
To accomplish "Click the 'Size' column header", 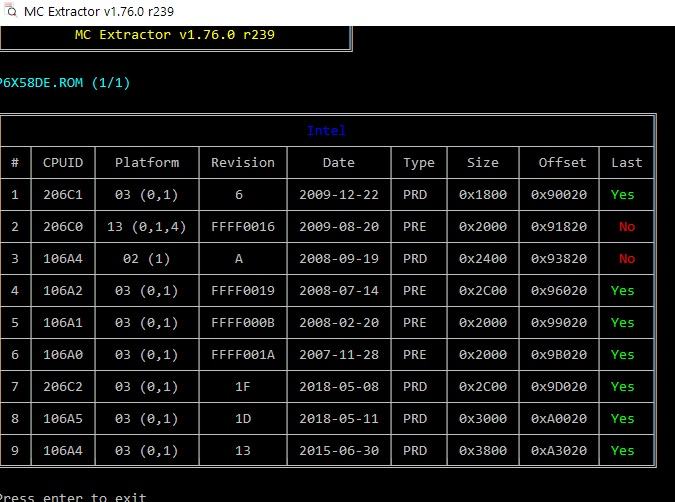I will pyautogui.click(x=483, y=162).
